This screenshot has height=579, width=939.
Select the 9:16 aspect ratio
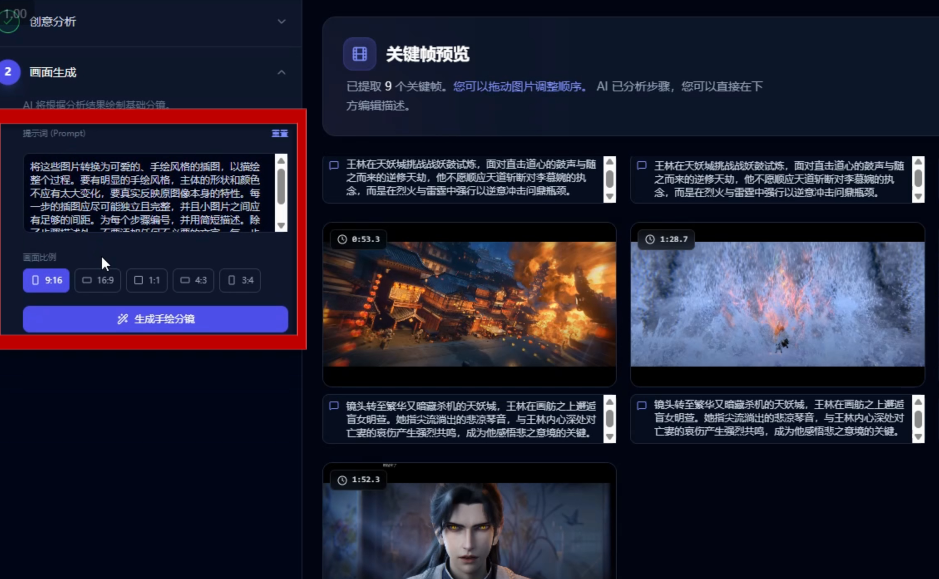coord(46,280)
